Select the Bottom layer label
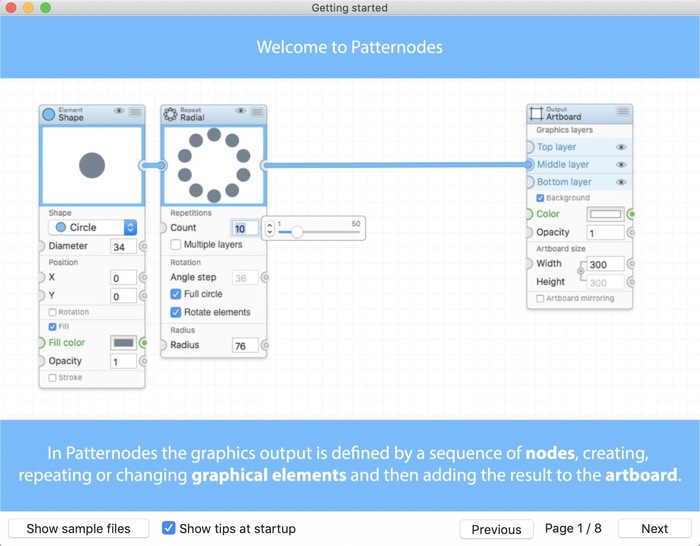Image resolution: width=700 pixels, height=546 pixels. click(564, 182)
